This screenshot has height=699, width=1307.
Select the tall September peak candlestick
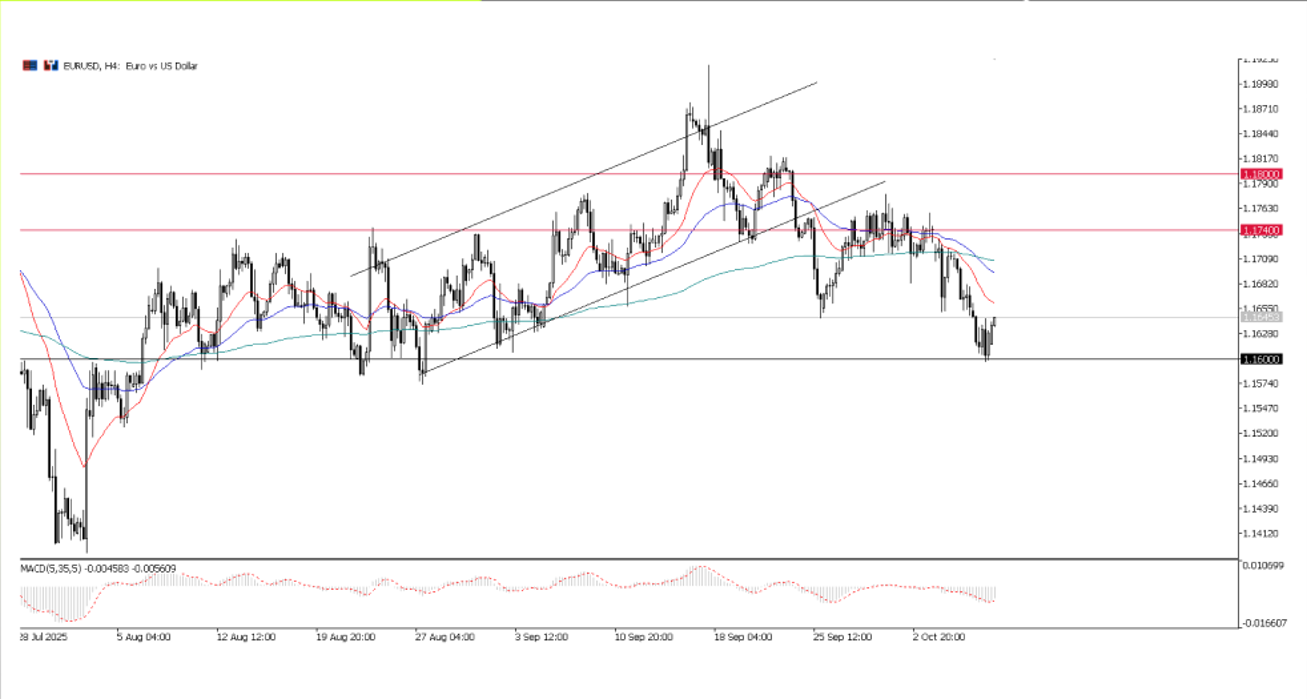pyautogui.click(x=709, y=100)
